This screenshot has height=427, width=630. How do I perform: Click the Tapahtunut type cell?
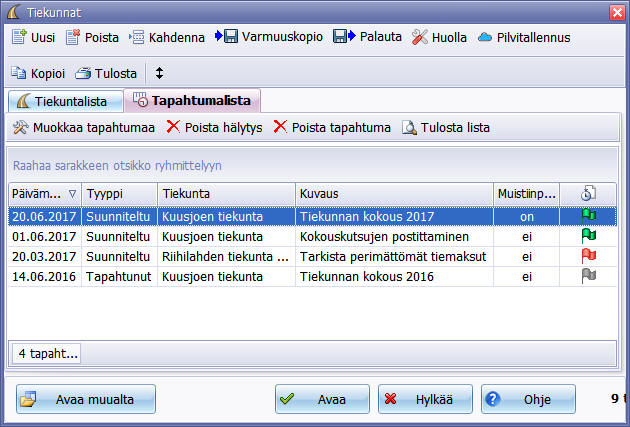119,277
